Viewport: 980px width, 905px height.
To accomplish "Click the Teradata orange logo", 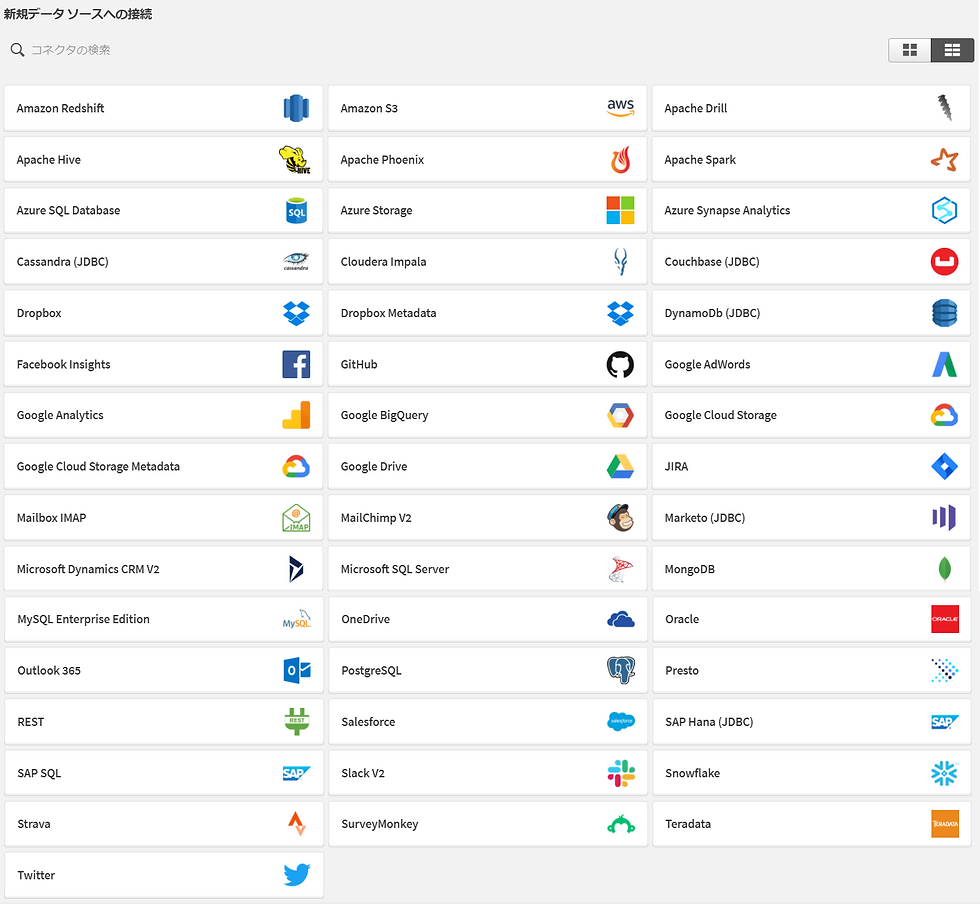I will point(945,824).
